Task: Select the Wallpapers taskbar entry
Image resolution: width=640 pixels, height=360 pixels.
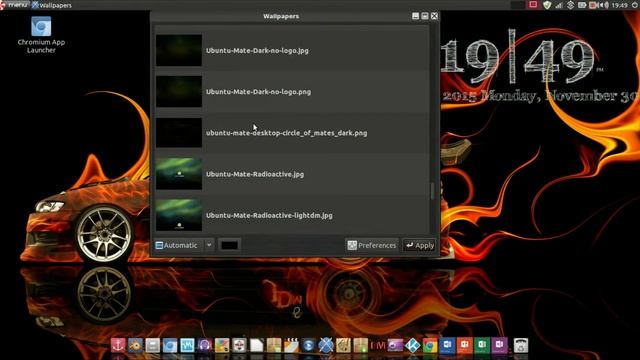Action: click(x=51, y=5)
